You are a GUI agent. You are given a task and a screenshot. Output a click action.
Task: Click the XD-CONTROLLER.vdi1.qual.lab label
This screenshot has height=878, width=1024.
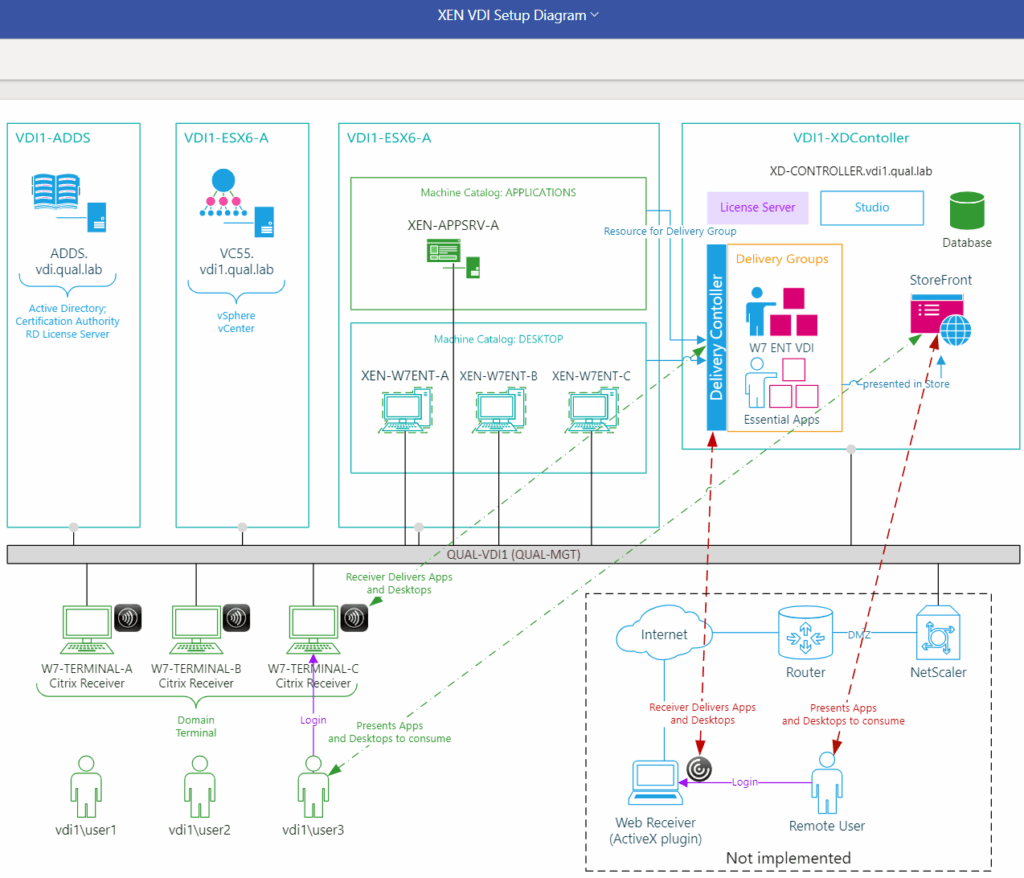(851, 171)
